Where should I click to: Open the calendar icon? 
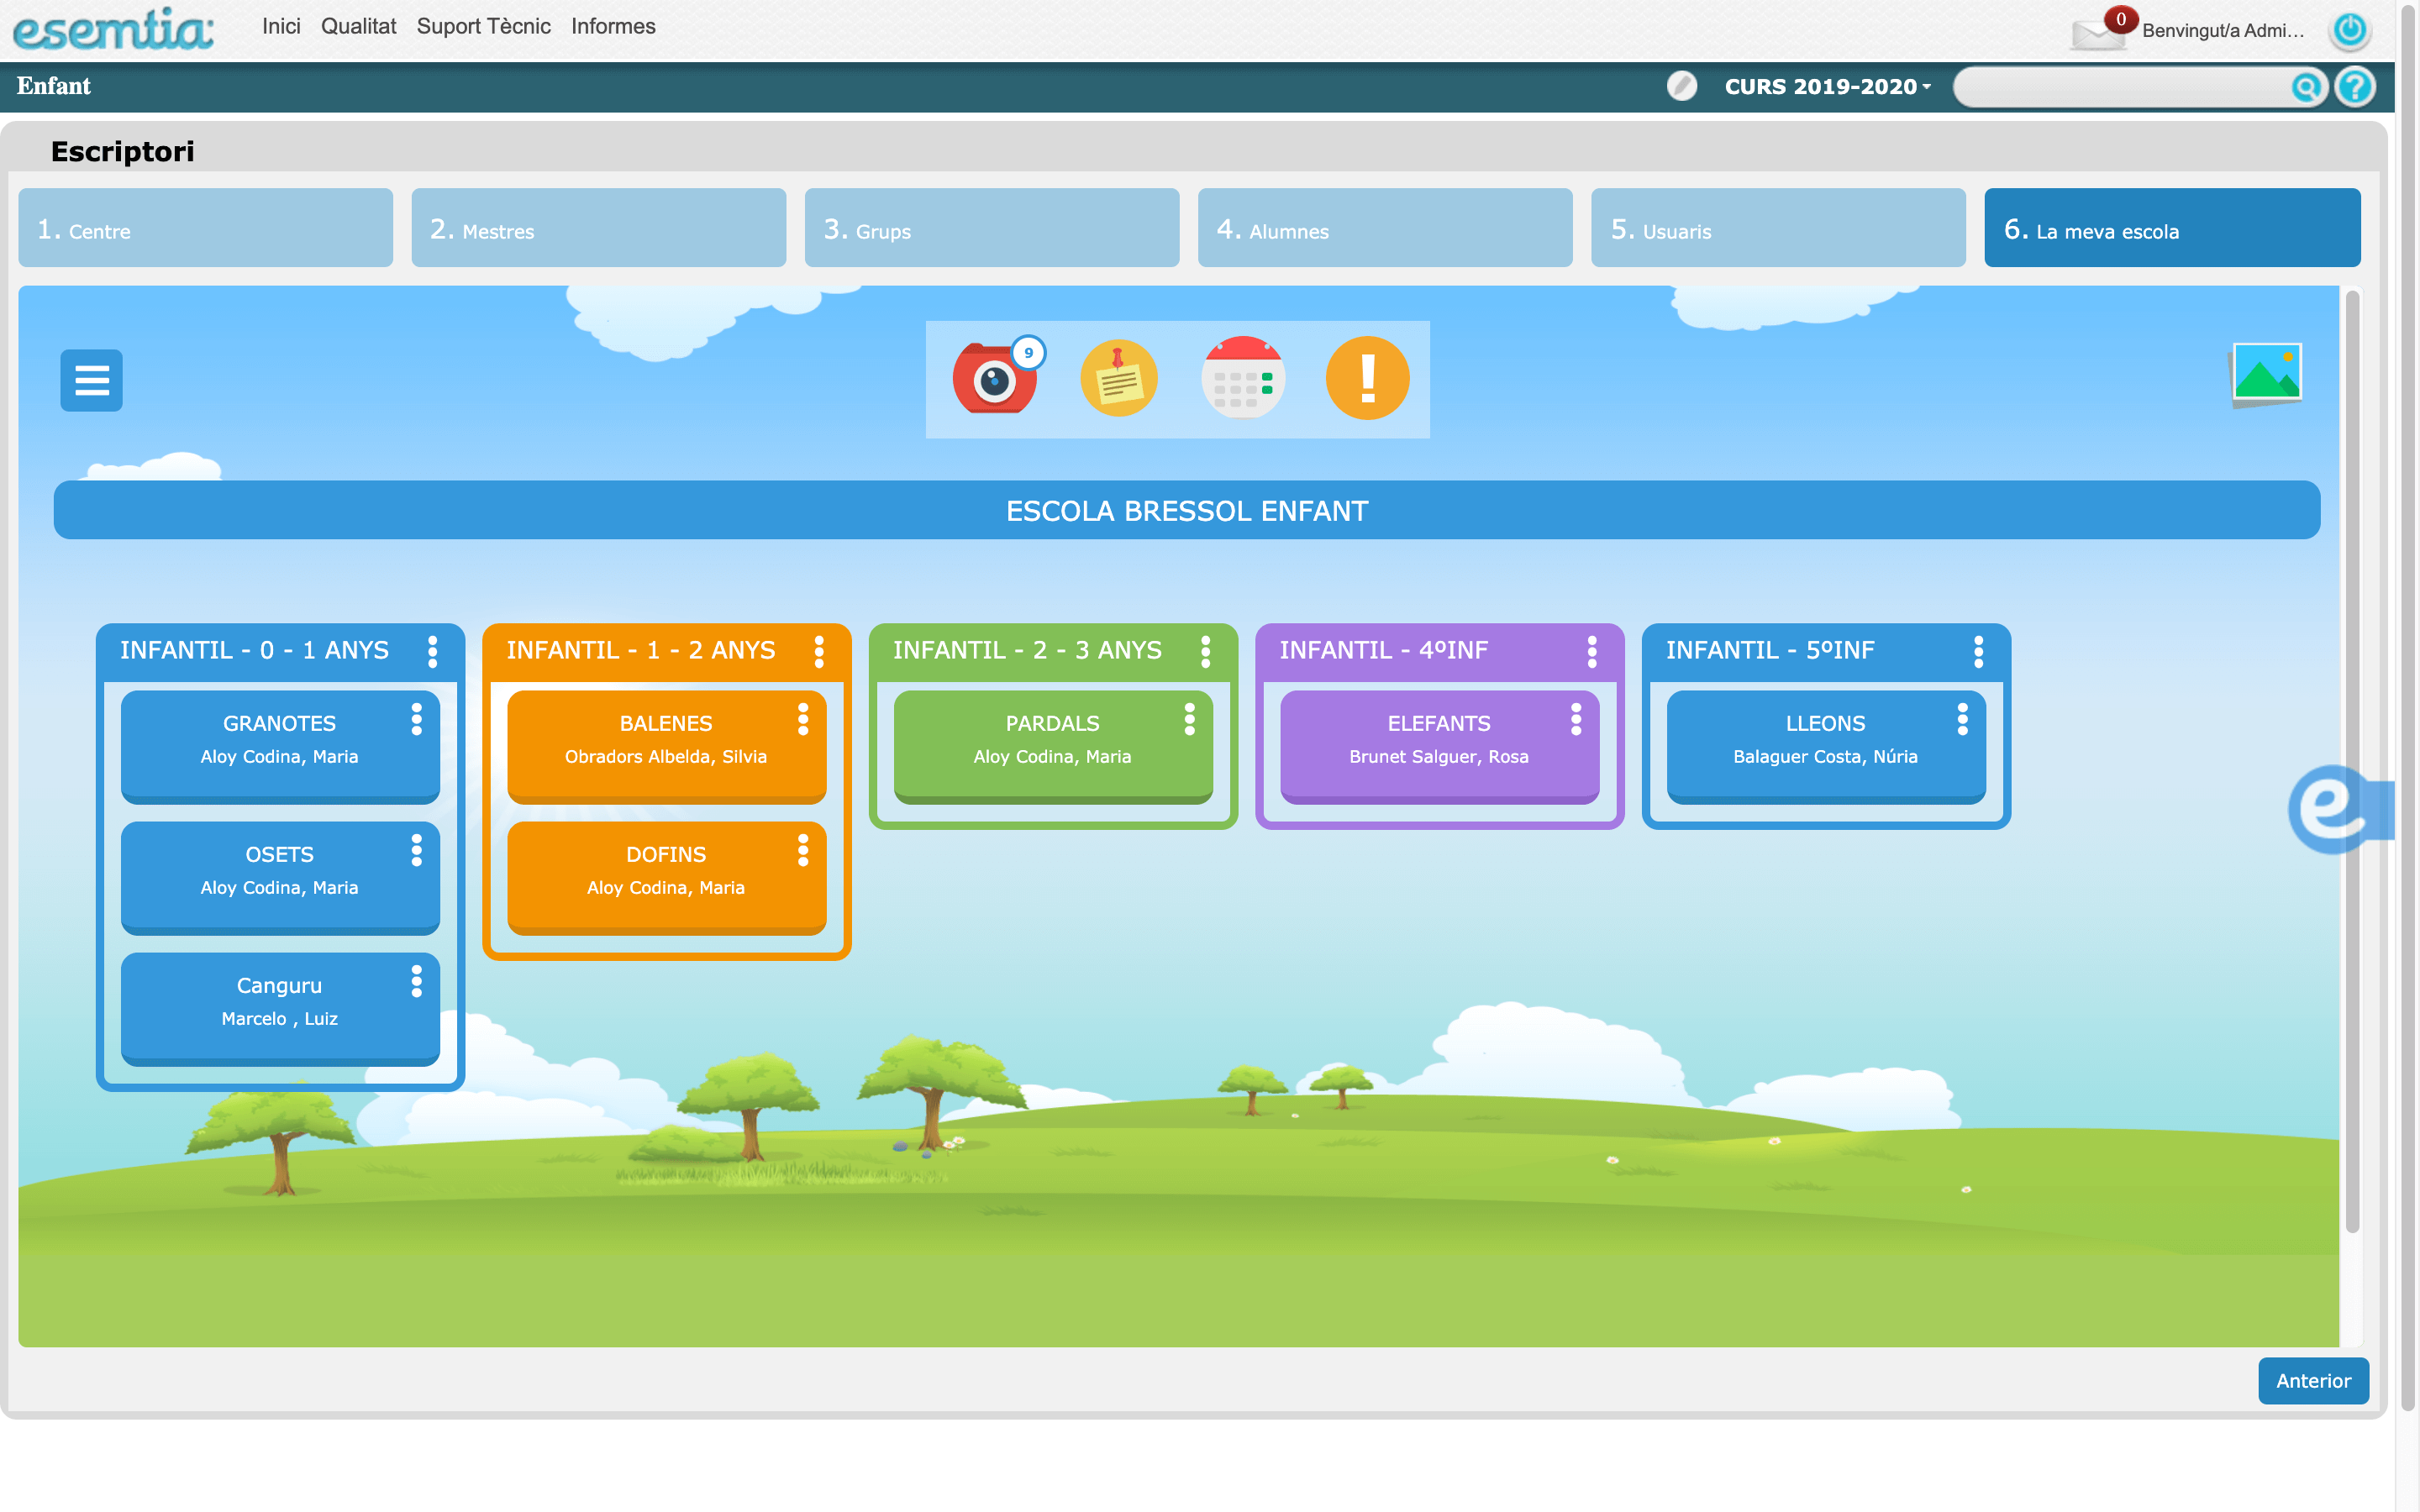coord(1243,378)
